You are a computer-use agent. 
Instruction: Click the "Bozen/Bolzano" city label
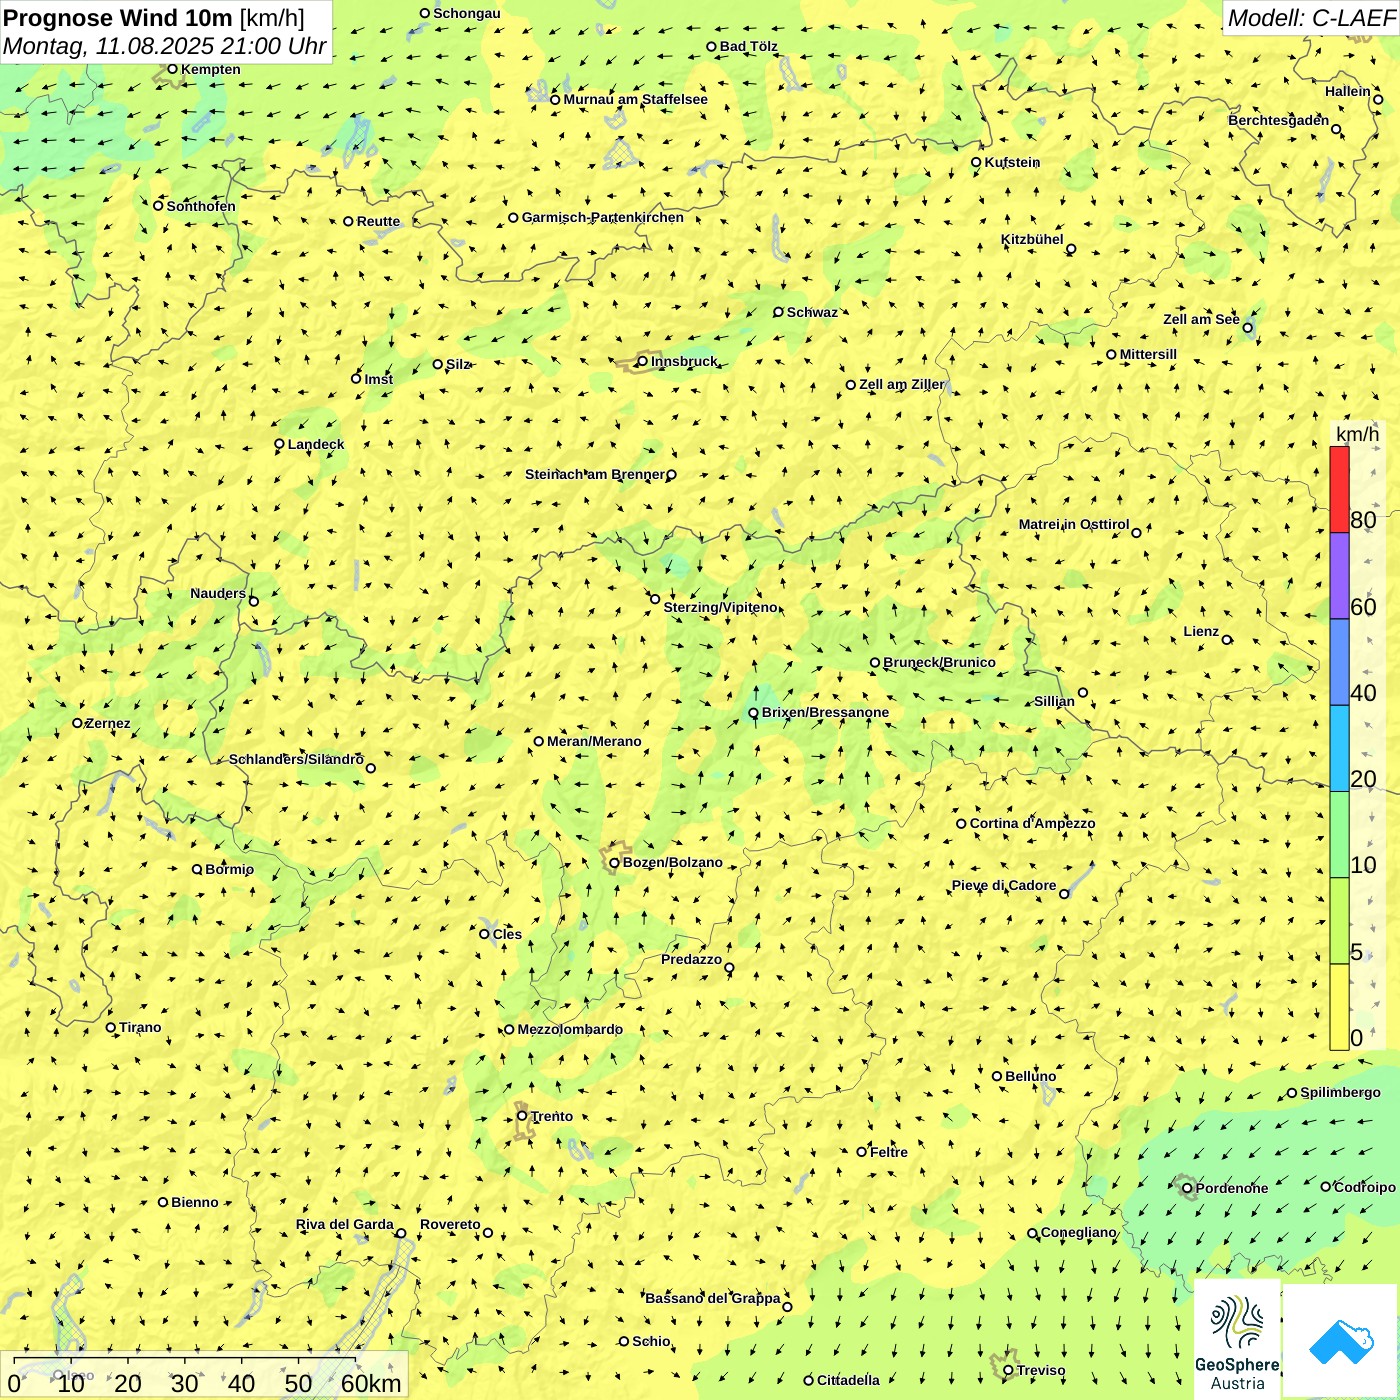(x=672, y=862)
